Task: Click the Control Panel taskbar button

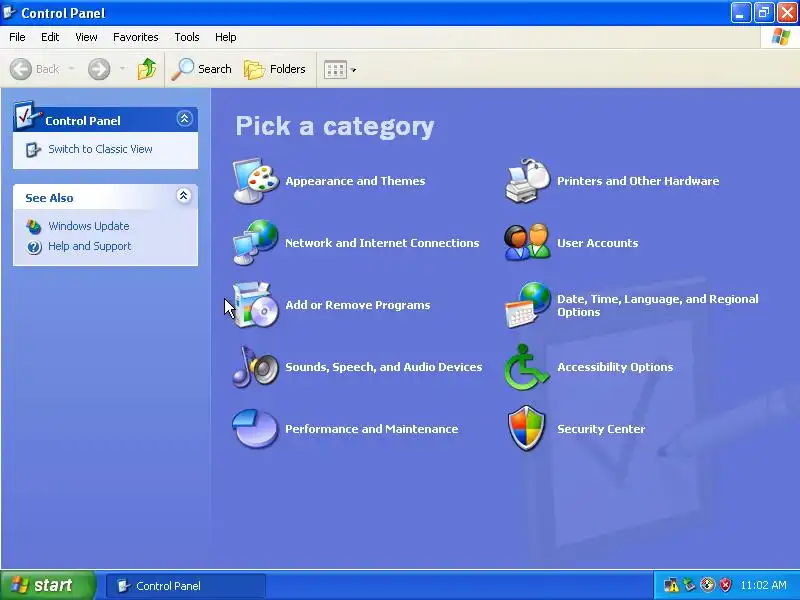Action: pyautogui.click(x=186, y=586)
